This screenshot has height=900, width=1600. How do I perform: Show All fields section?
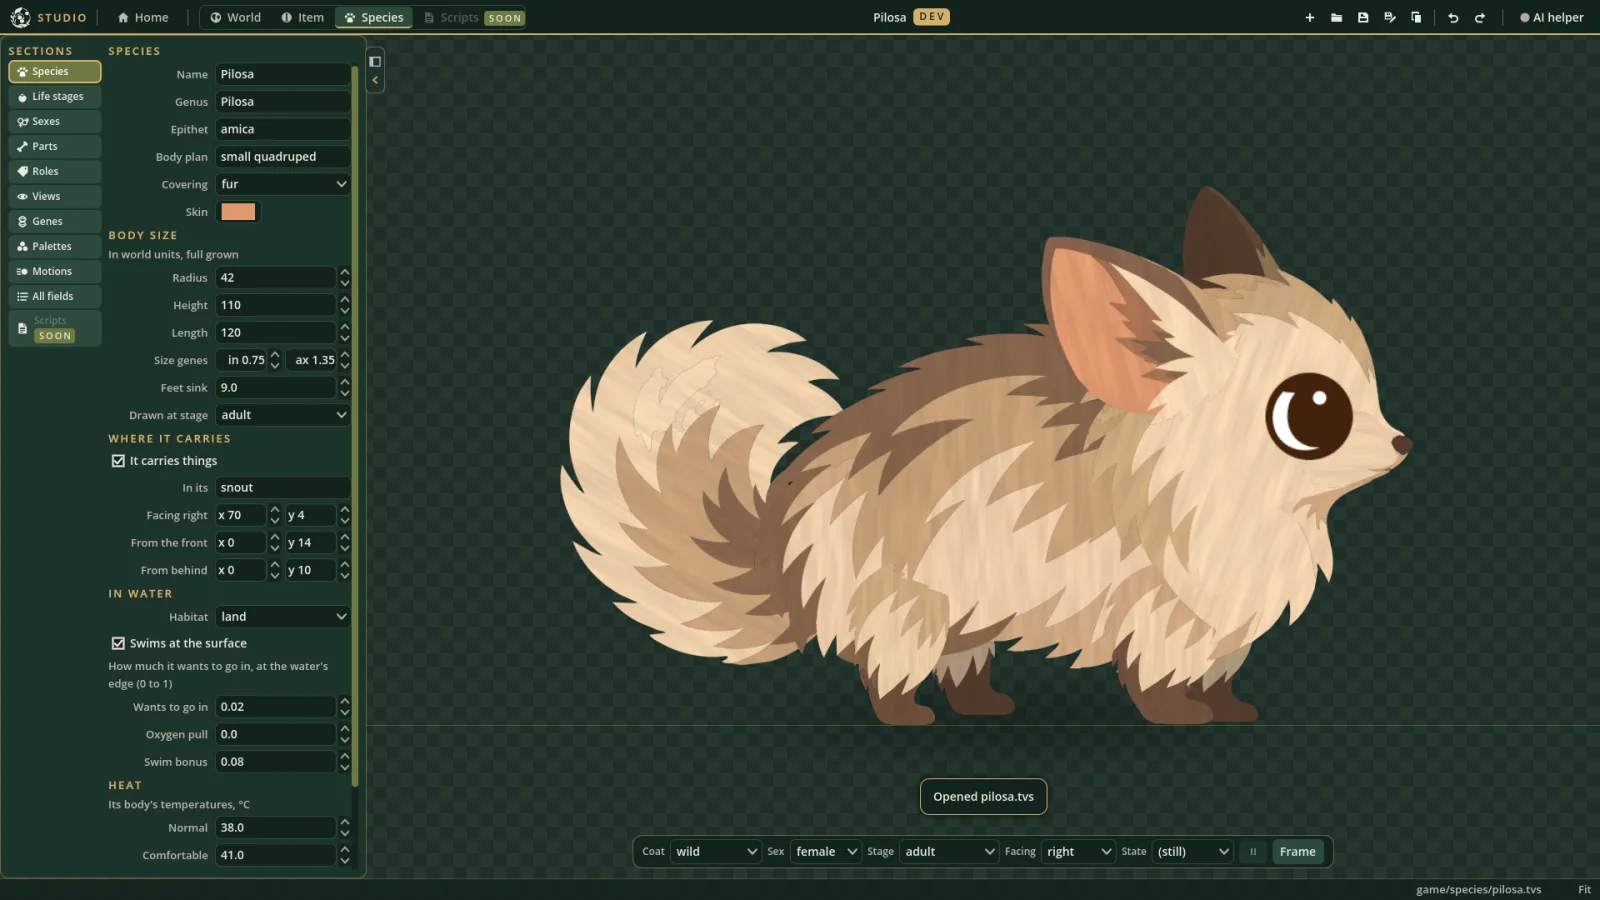tap(55, 296)
